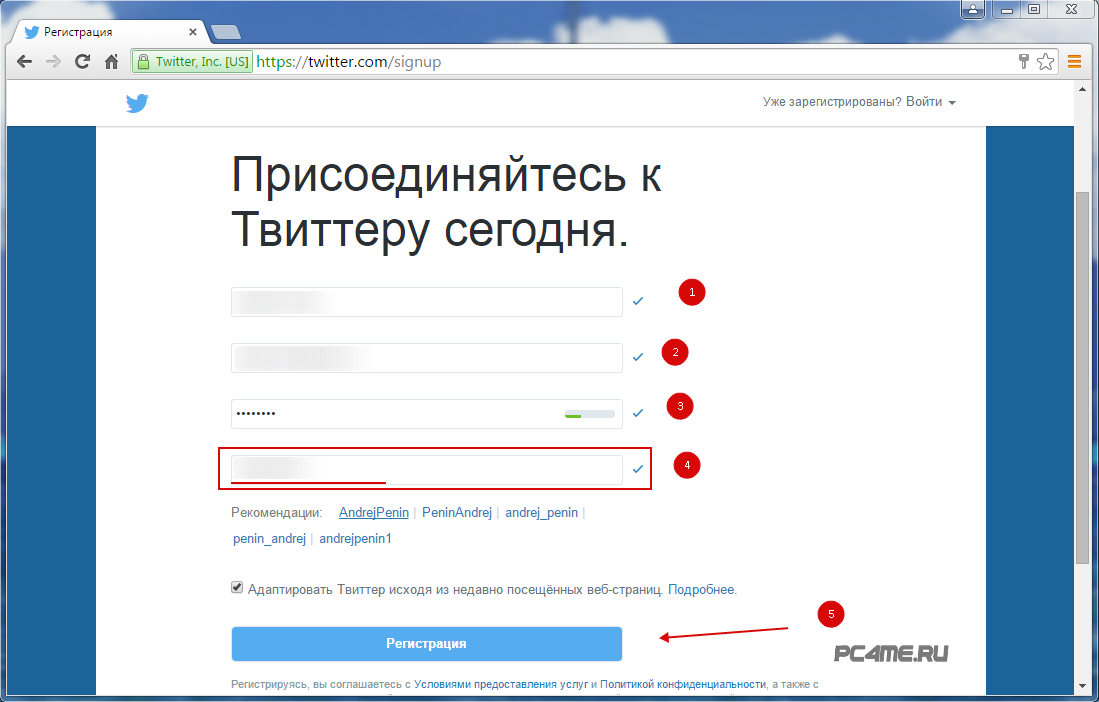The width and height of the screenshot is (1099, 702).
Task: Click the Twitter, Inc. [US] certificate label
Action: pyautogui.click(x=202, y=62)
